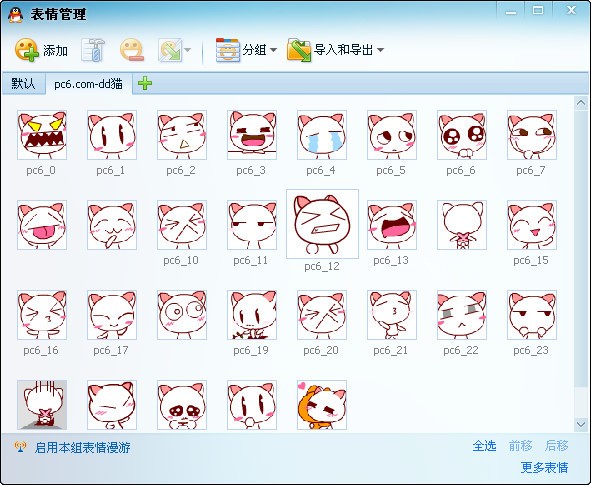Switch to the 默认 tab
The width and height of the screenshot is (591, 485).
click(x=23, y=83)
